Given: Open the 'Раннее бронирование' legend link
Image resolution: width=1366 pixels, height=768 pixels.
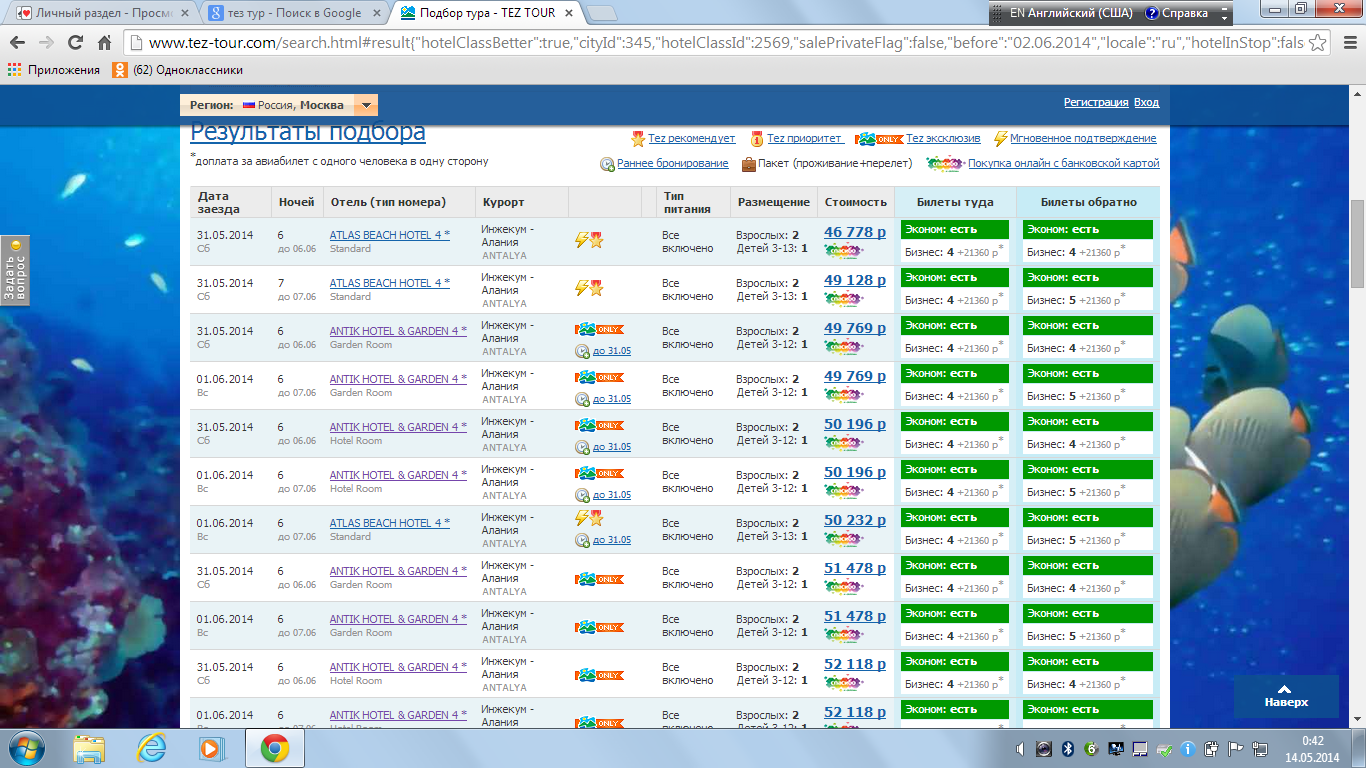Looking at the screenshot, I should click(672, 163).
